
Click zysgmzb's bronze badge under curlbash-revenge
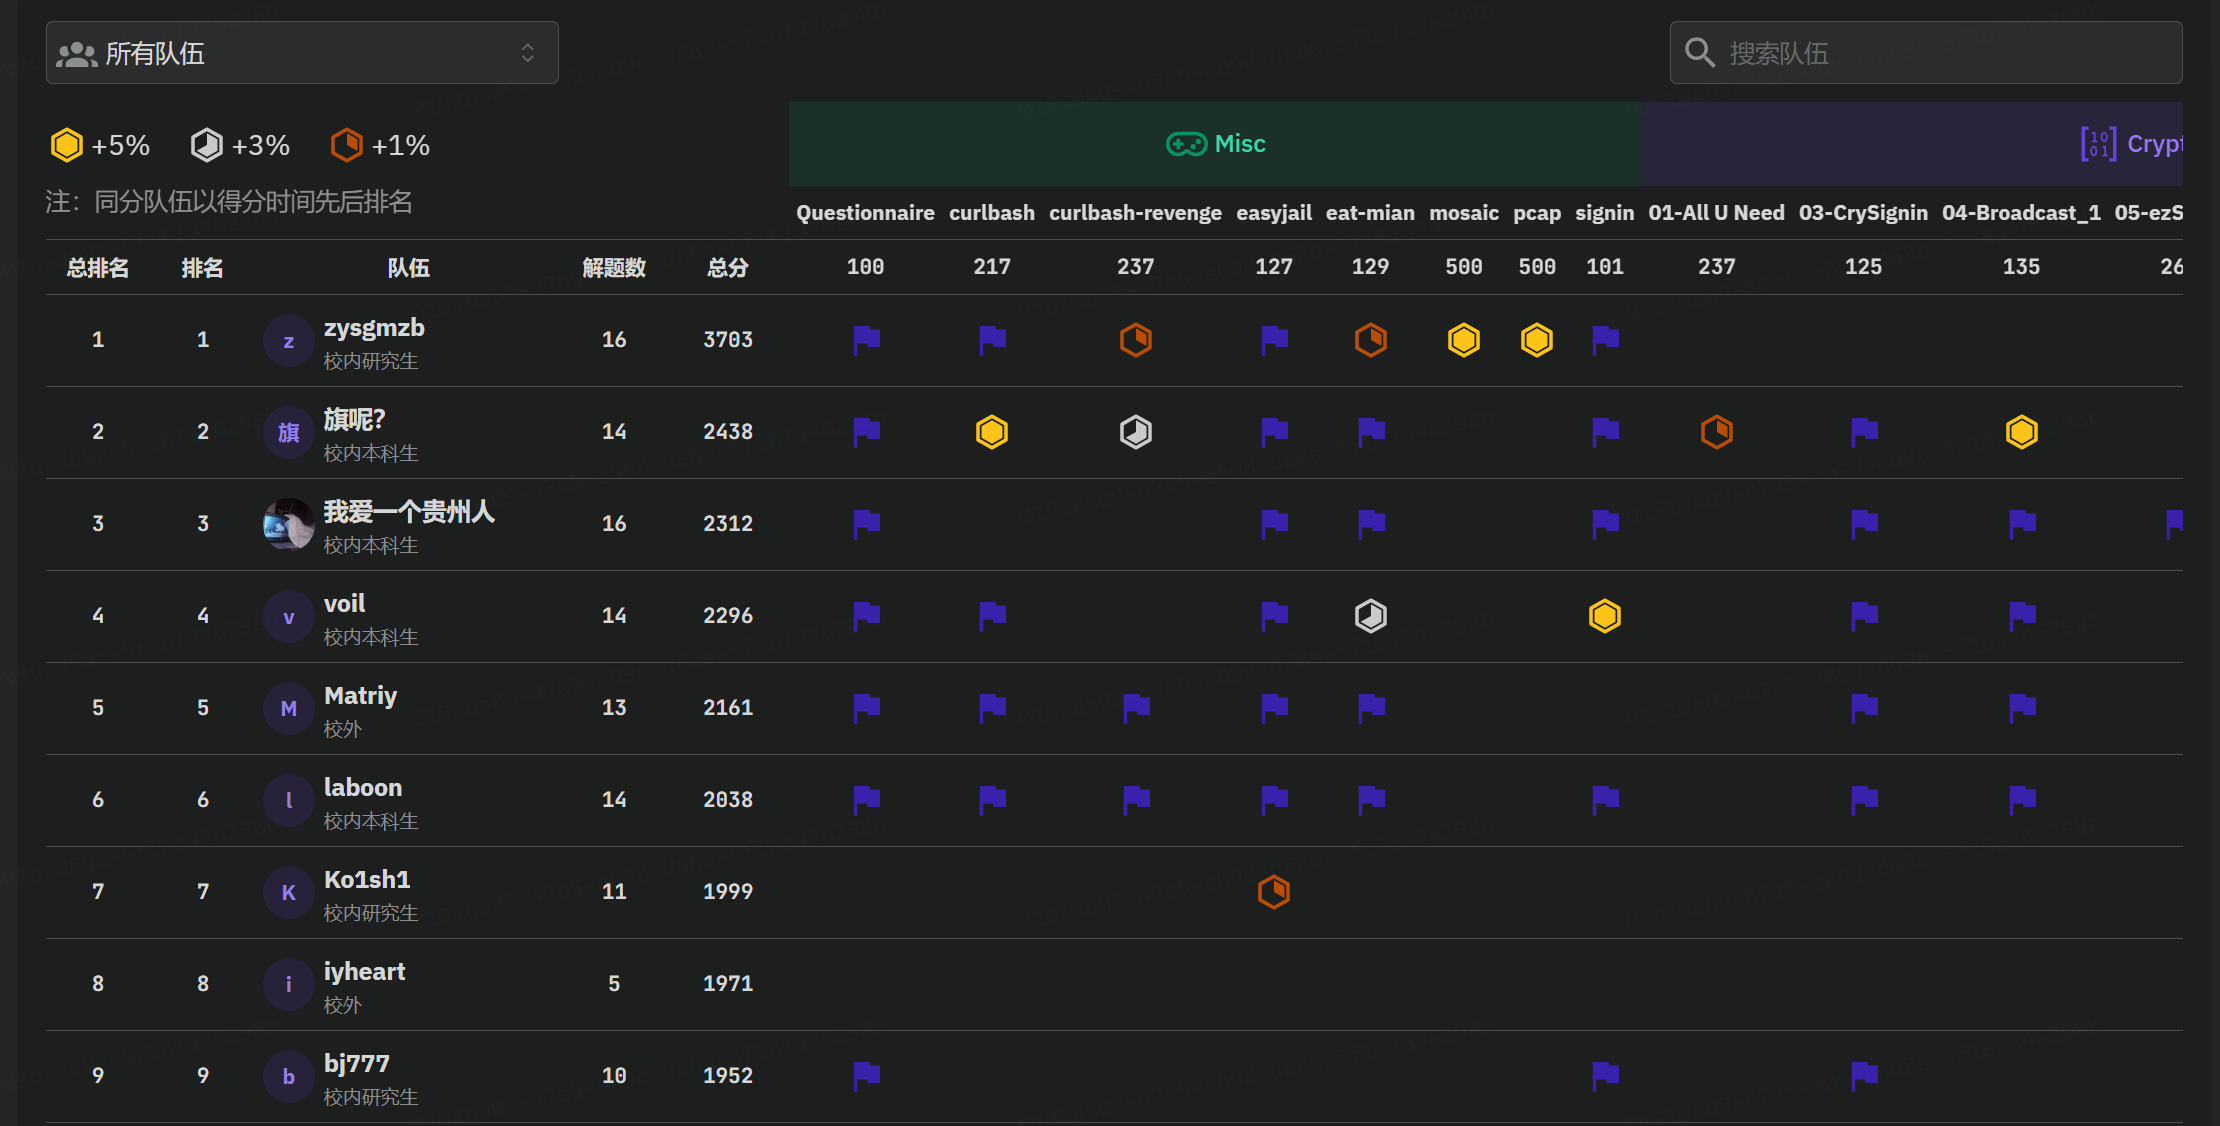(x=1135, y=340)
